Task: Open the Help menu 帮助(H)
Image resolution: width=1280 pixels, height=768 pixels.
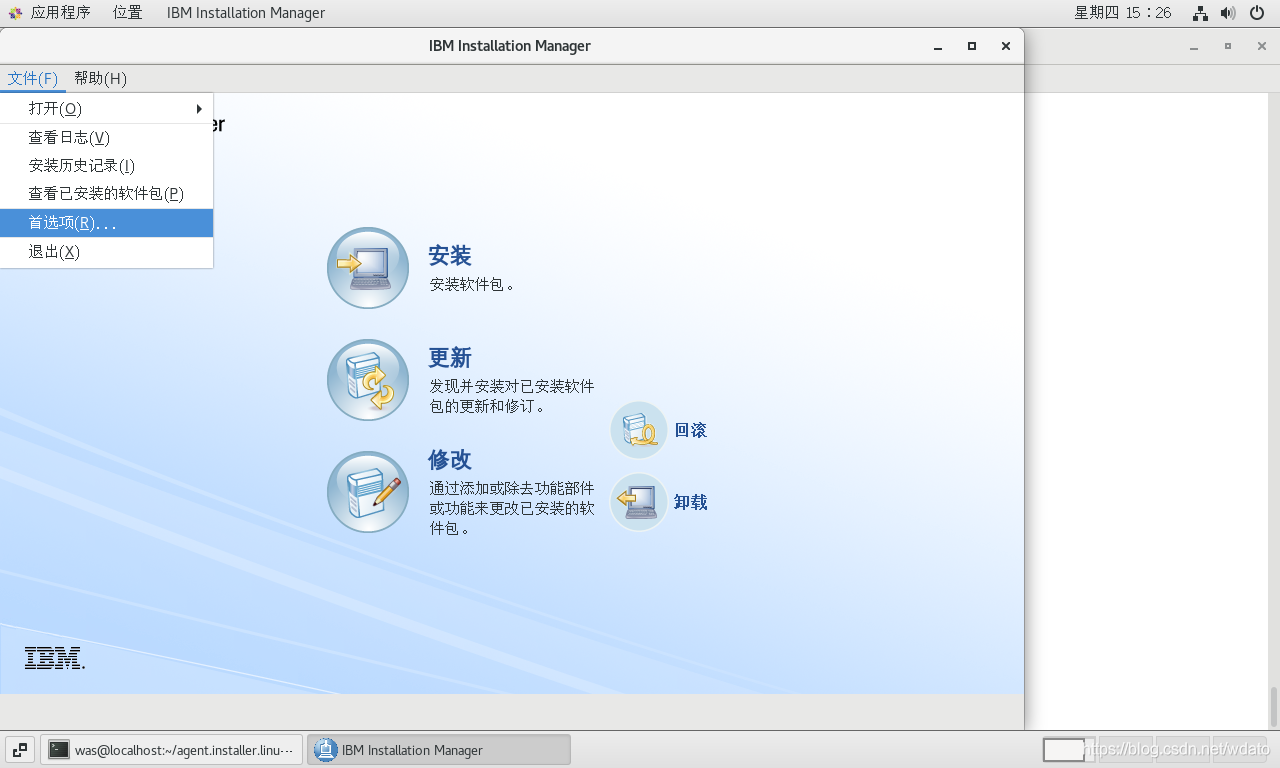Action: pyautogui.click(x=100, y=79)
